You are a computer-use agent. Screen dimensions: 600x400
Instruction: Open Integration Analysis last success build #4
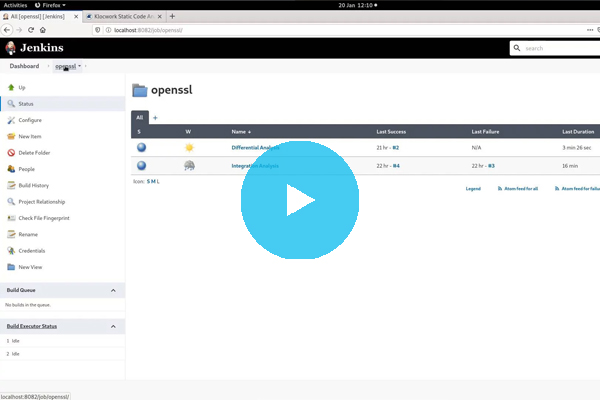click(x=396, y=166)
